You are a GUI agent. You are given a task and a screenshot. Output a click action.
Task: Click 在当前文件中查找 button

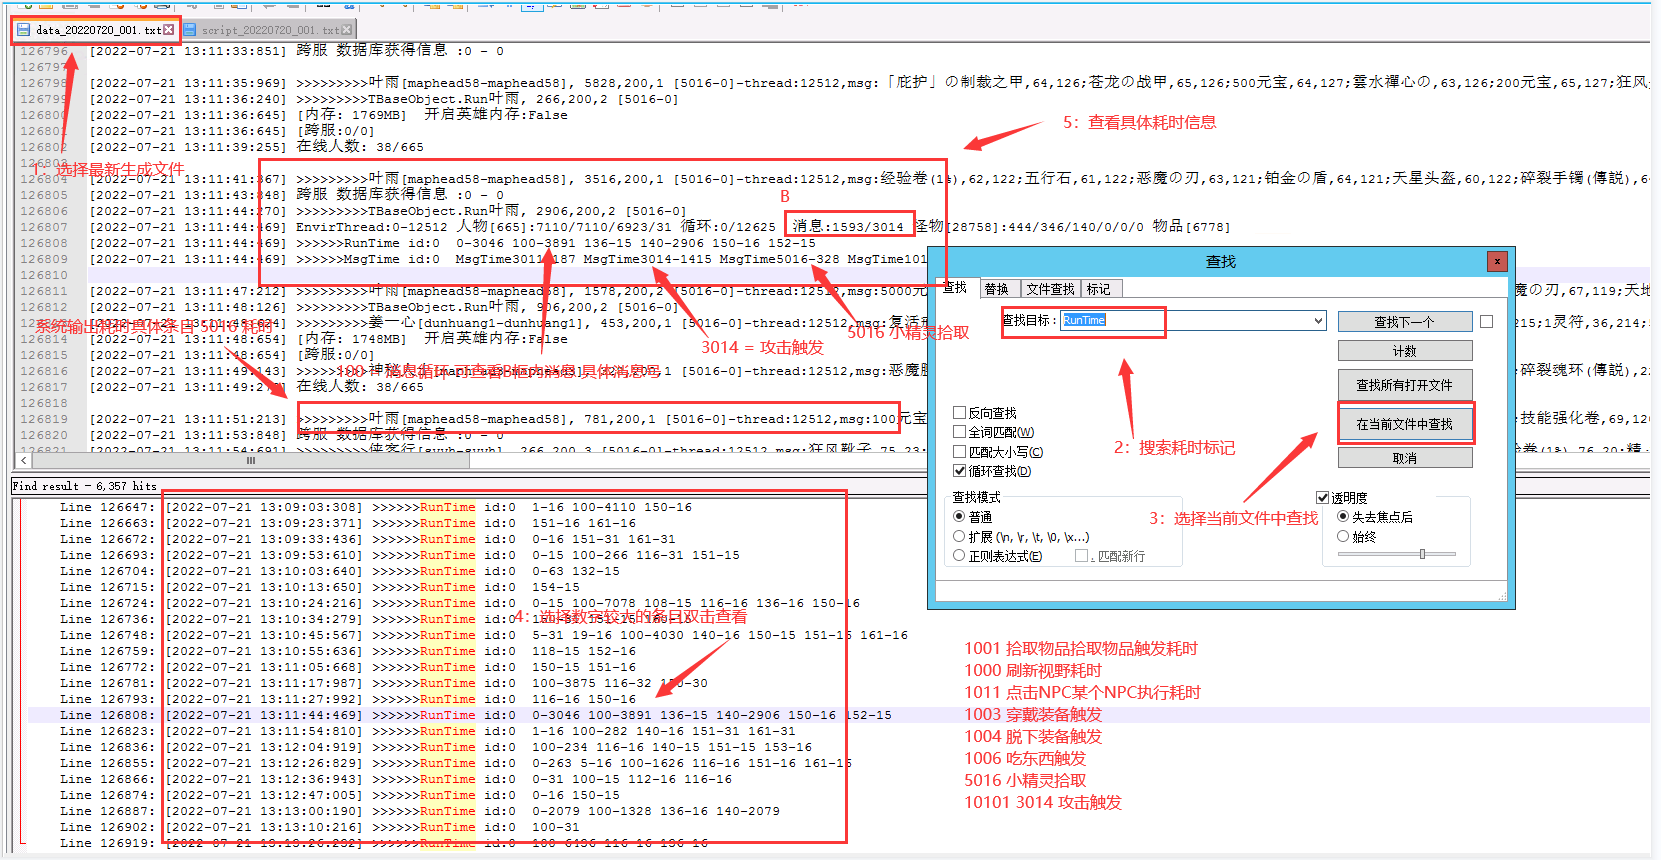click(1404, 424)
